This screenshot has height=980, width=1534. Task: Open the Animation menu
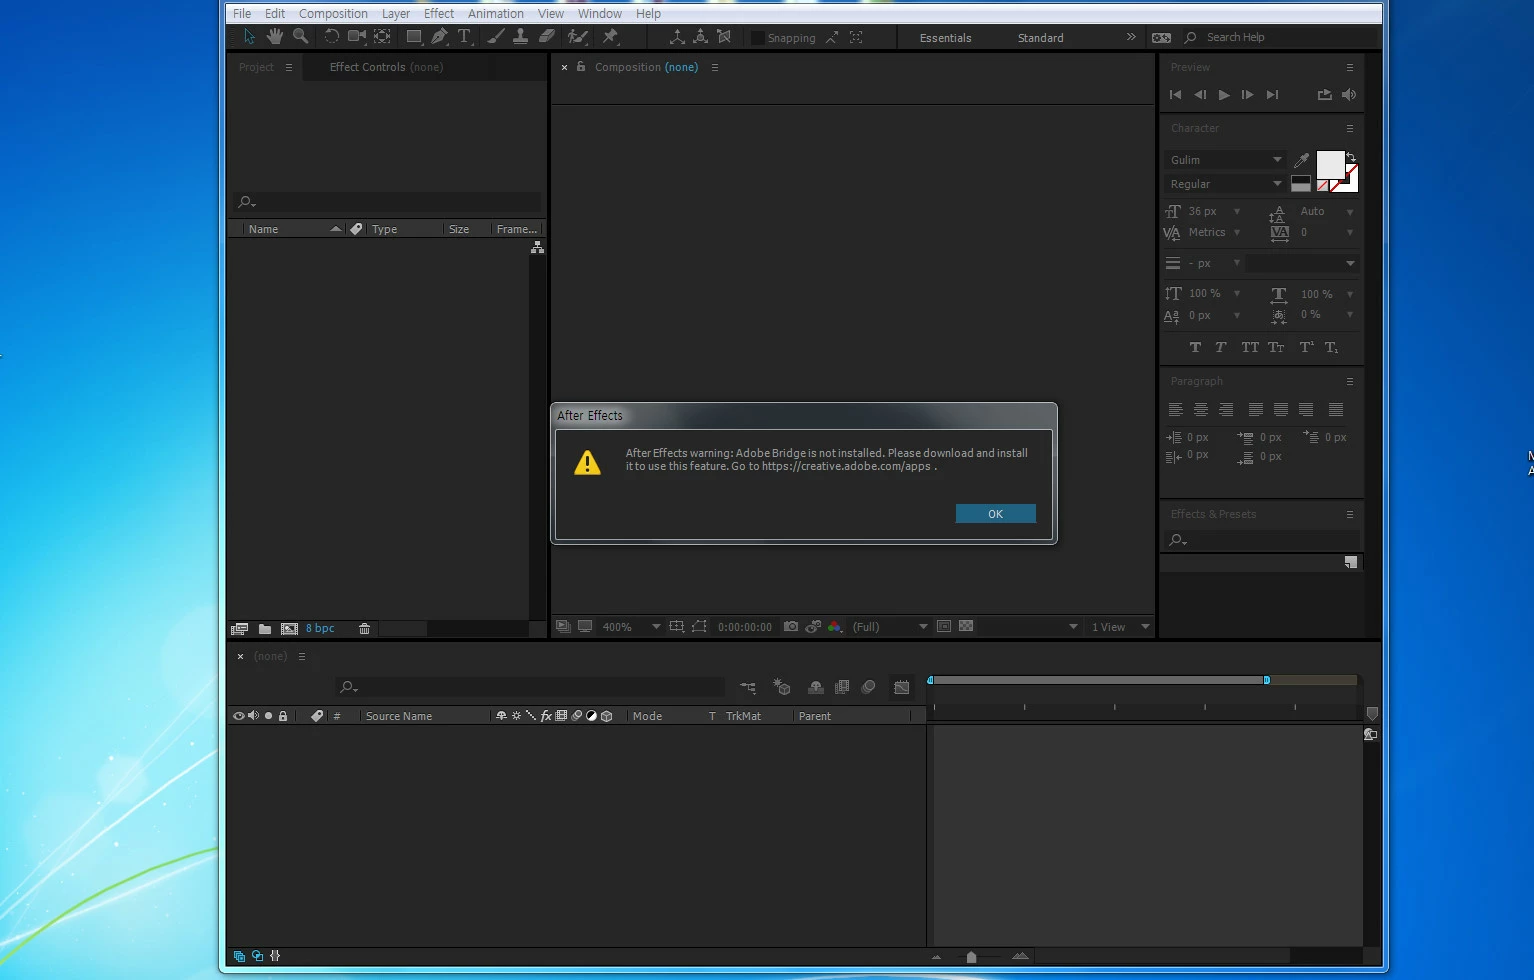pyautogui.click(x=496, y=13)
